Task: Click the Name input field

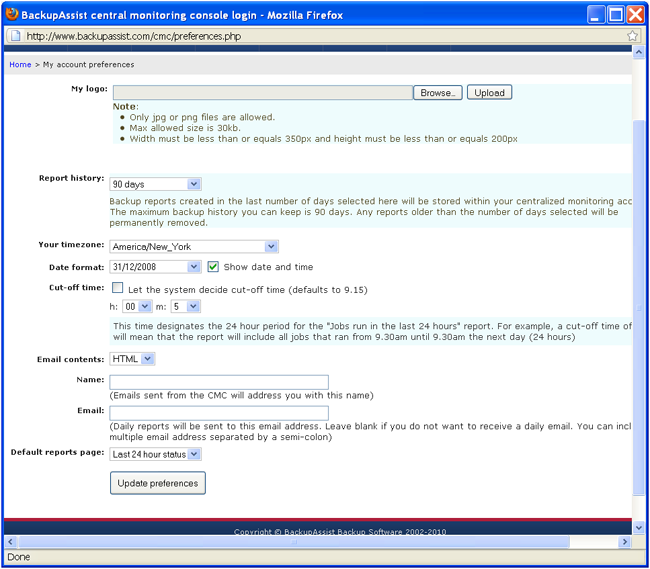Action: [x=219, y=382]
